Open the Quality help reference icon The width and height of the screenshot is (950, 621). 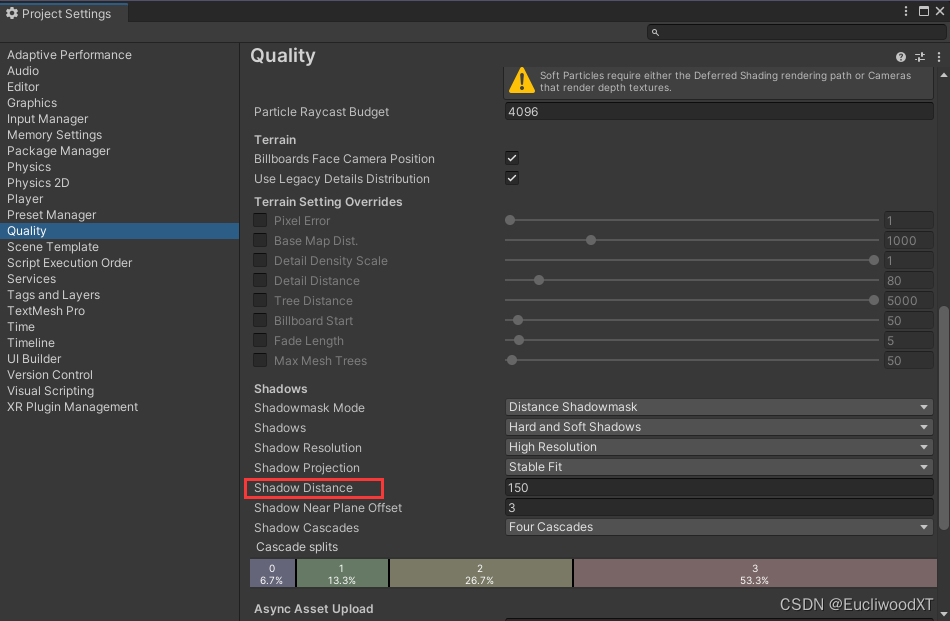point(900,57)
